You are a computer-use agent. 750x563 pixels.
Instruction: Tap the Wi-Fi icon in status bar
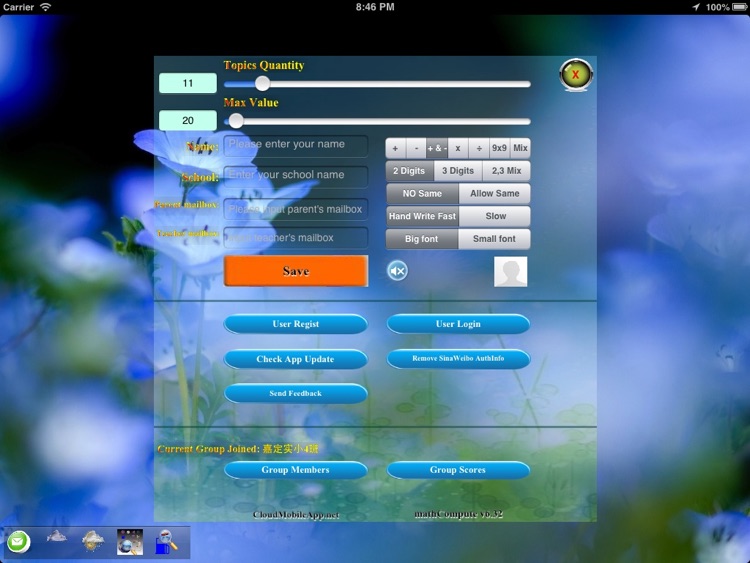pos(45,7)
